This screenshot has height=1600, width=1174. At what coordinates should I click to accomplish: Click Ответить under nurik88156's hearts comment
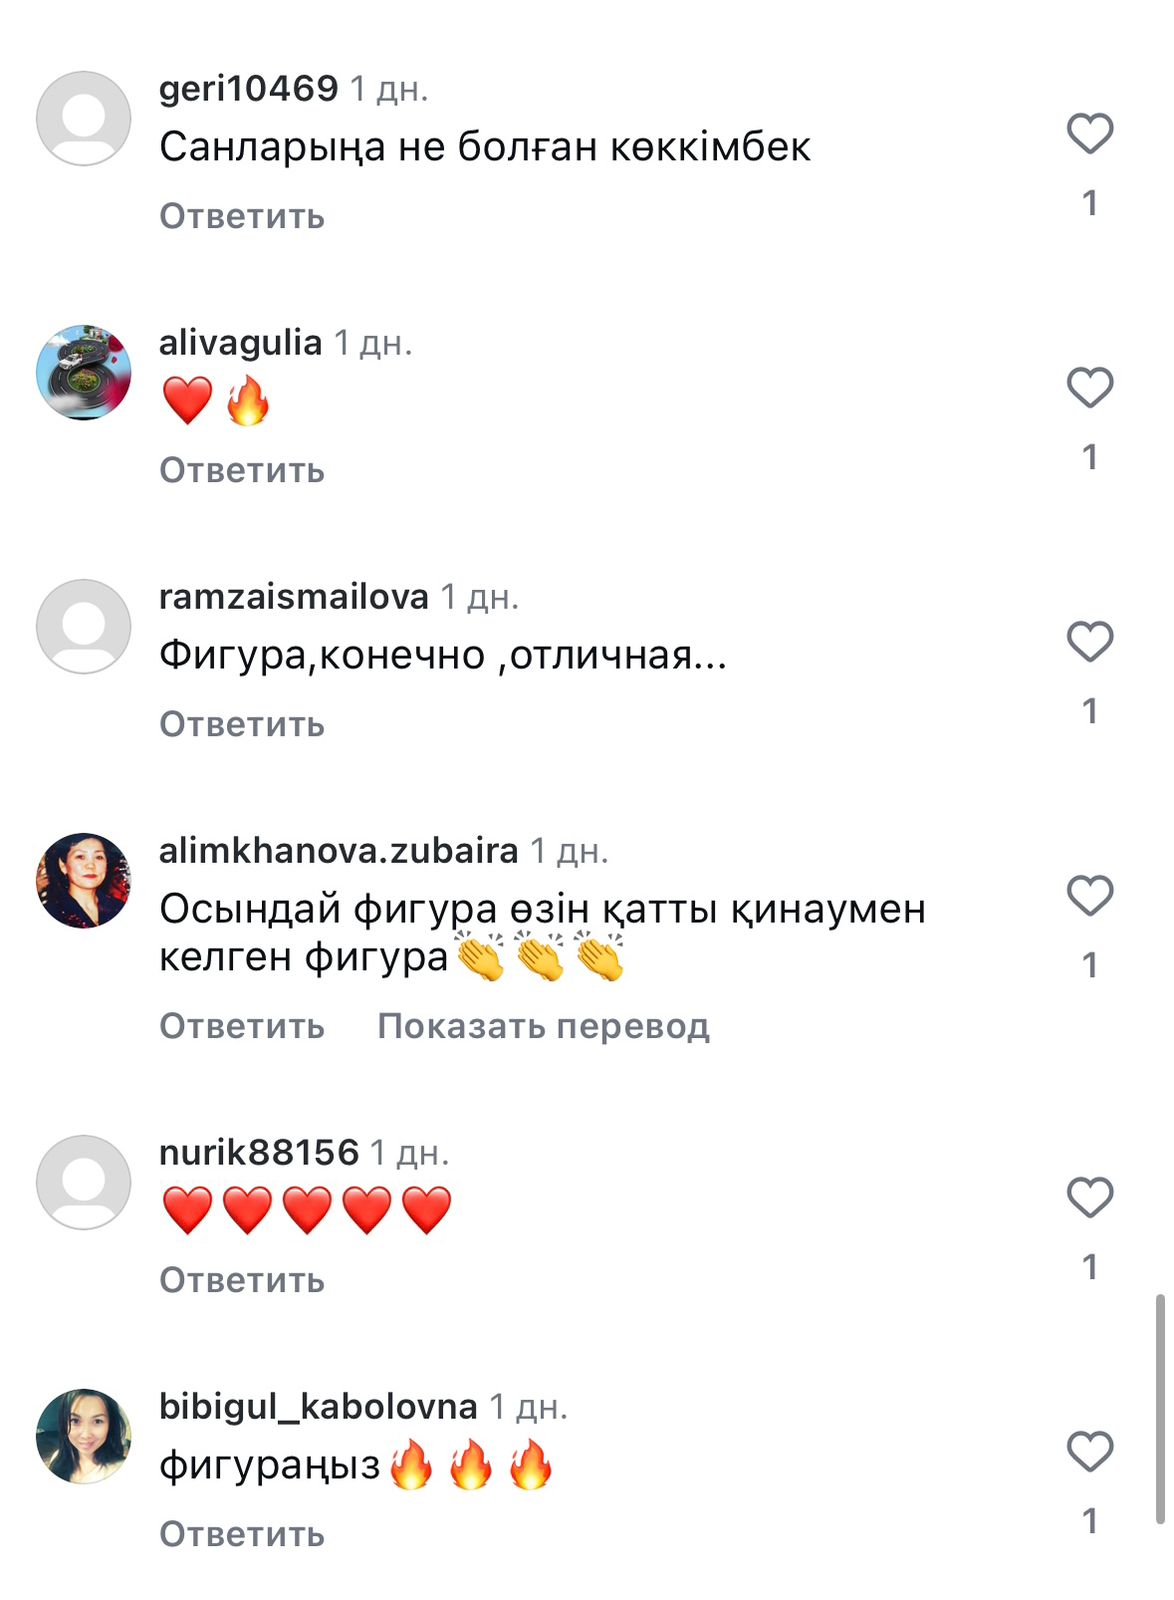click(x=242, y=1280)
